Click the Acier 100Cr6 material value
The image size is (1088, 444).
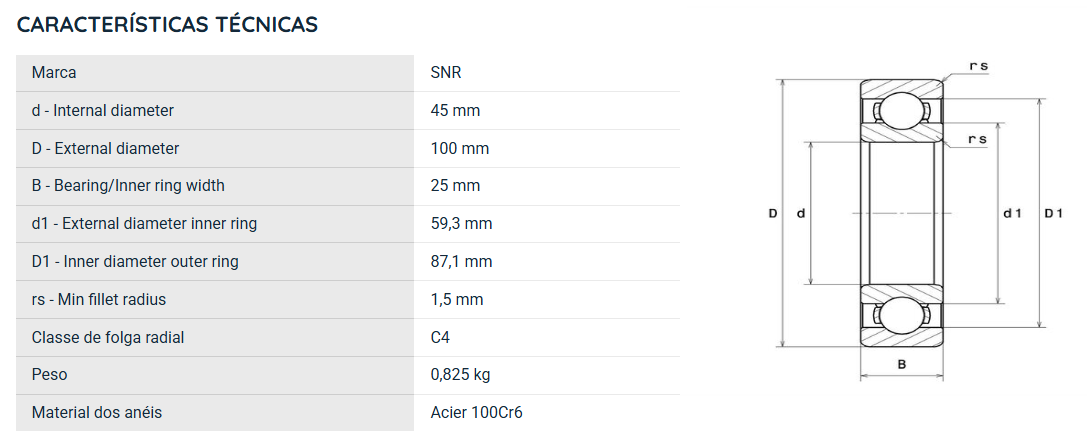tap(477, 413)
